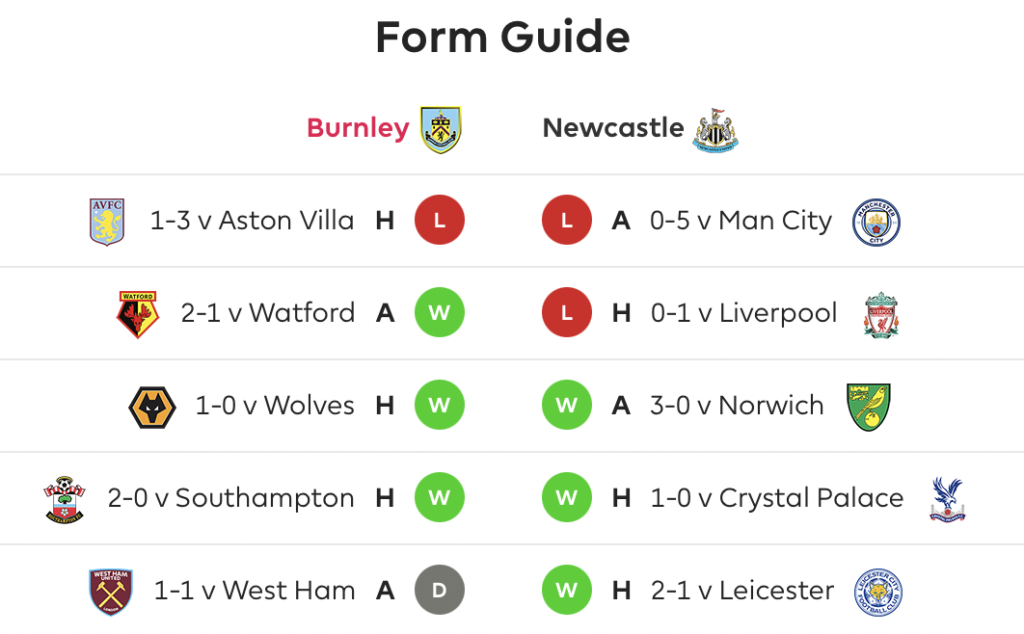Image resolution: width=1024 pixels, height=634 pixels.
Task: Click the Leicester fox badge
Action: point(878,592)
